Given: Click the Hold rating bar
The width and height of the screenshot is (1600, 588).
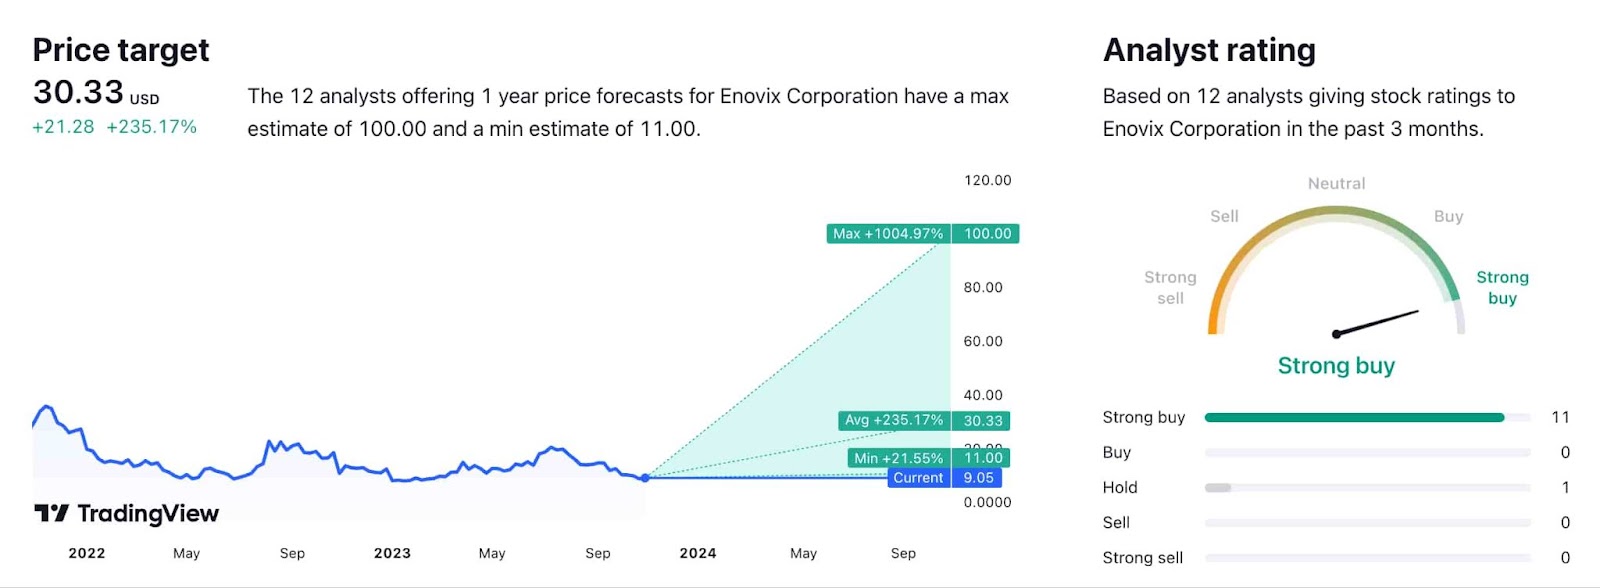Looking at the screenshot, I should click(1367, 488).
